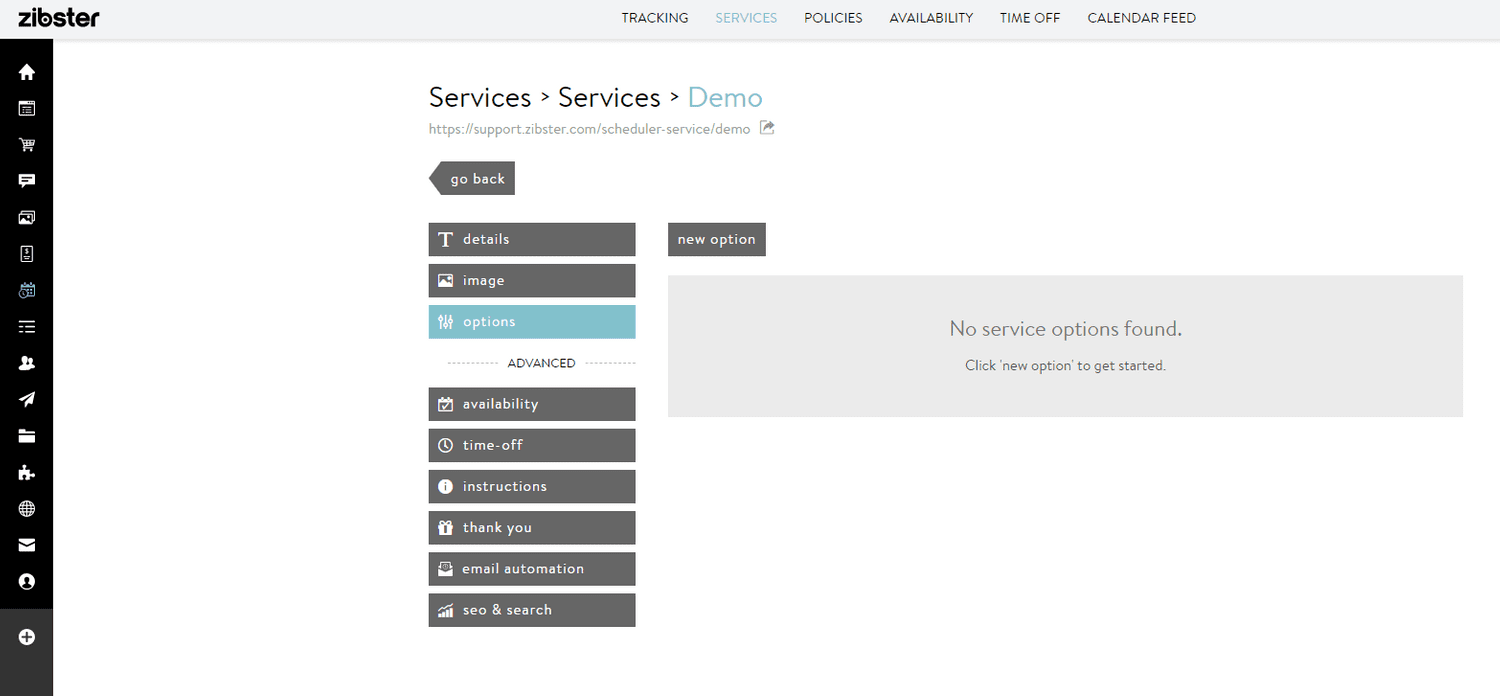Switch to the POLICIES tab

(x=832, y=17)
